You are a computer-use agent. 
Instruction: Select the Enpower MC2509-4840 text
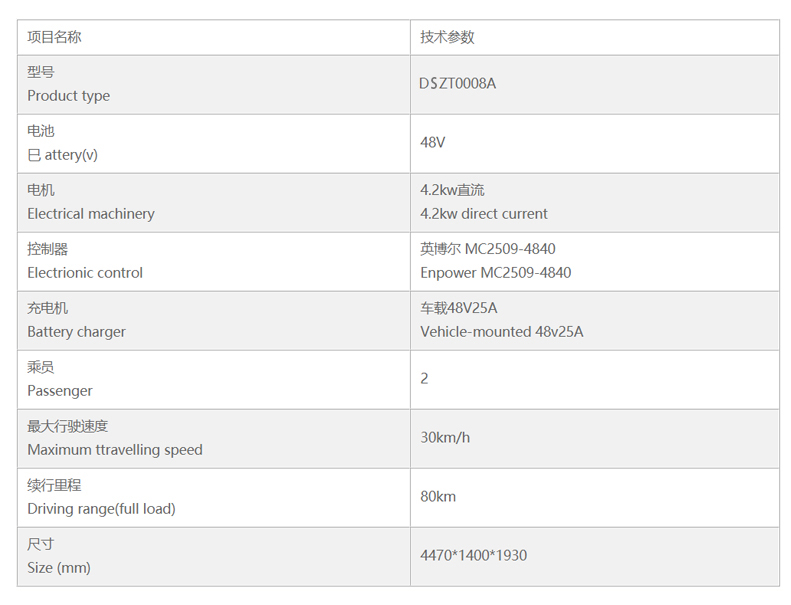495,273
